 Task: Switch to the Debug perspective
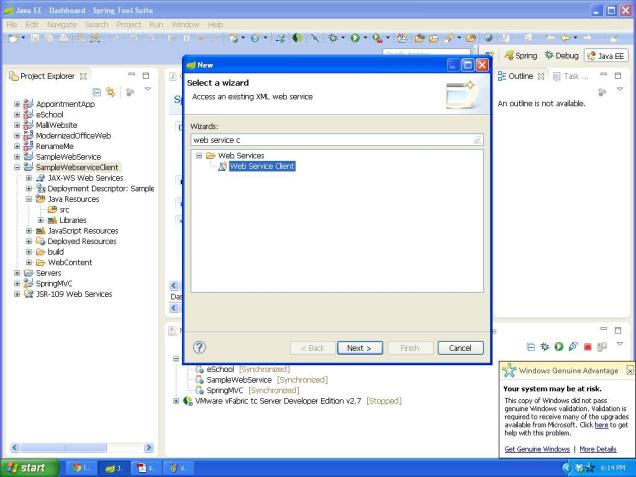(x=562, y=56)
